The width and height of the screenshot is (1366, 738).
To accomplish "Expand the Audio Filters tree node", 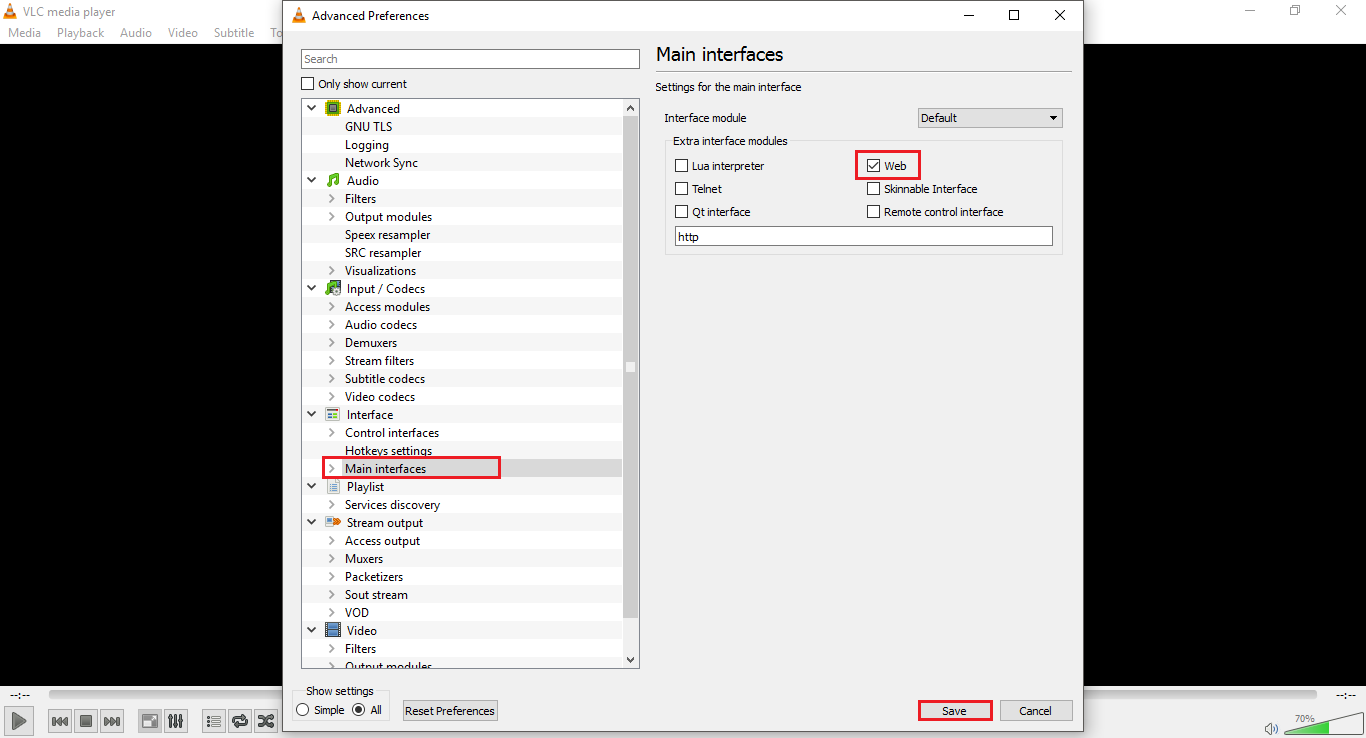I will pos(332,199).
